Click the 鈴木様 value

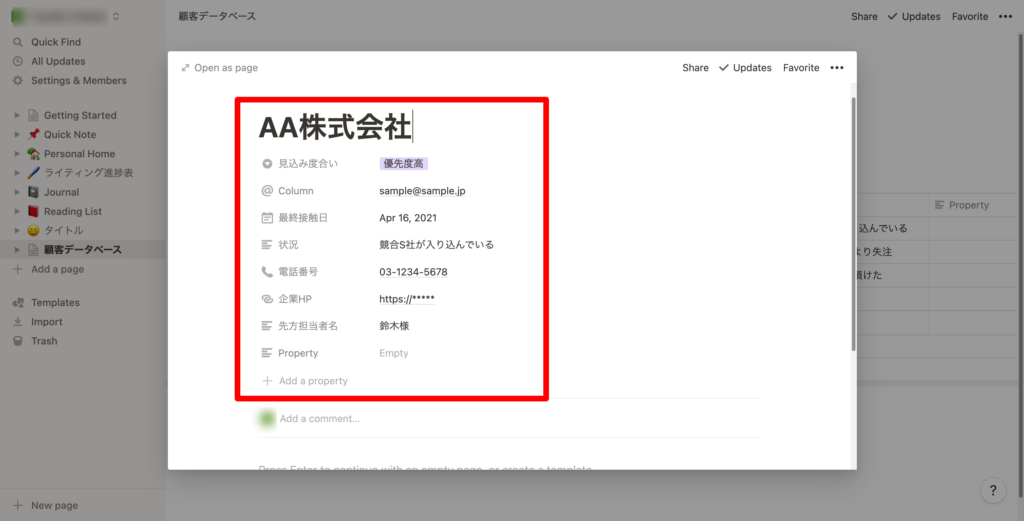[x=394, y=326]
